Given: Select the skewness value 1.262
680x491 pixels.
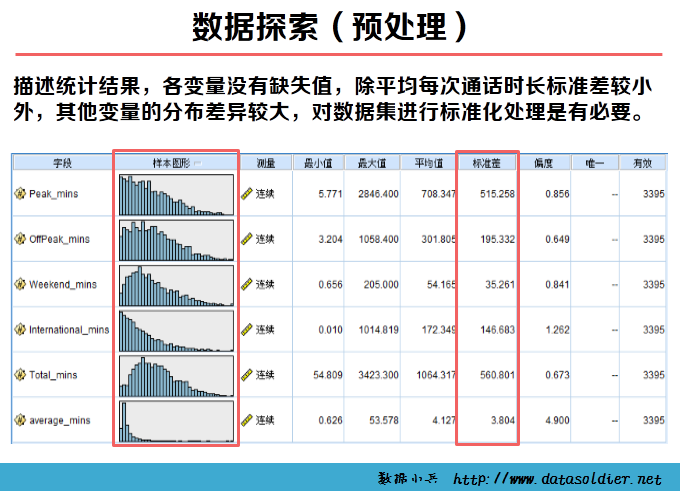Looking at the screenshot, I should click(x=557, y=330).
